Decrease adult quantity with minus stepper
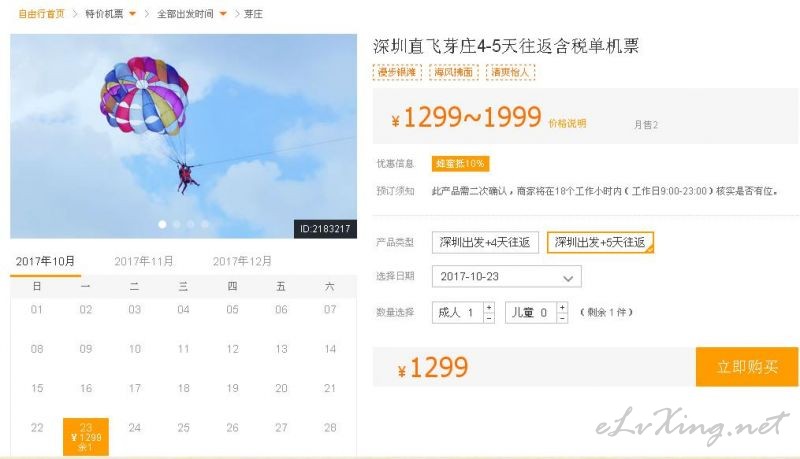 click(489, 318)
